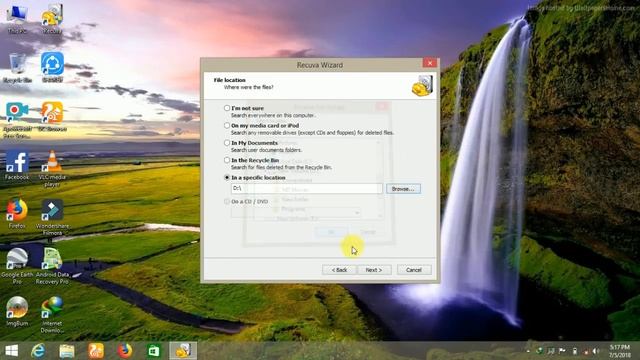The width and height of the screenshot is (640, 360).
Task: Open UC Browser from taskbar
Action: coord(96,351)
